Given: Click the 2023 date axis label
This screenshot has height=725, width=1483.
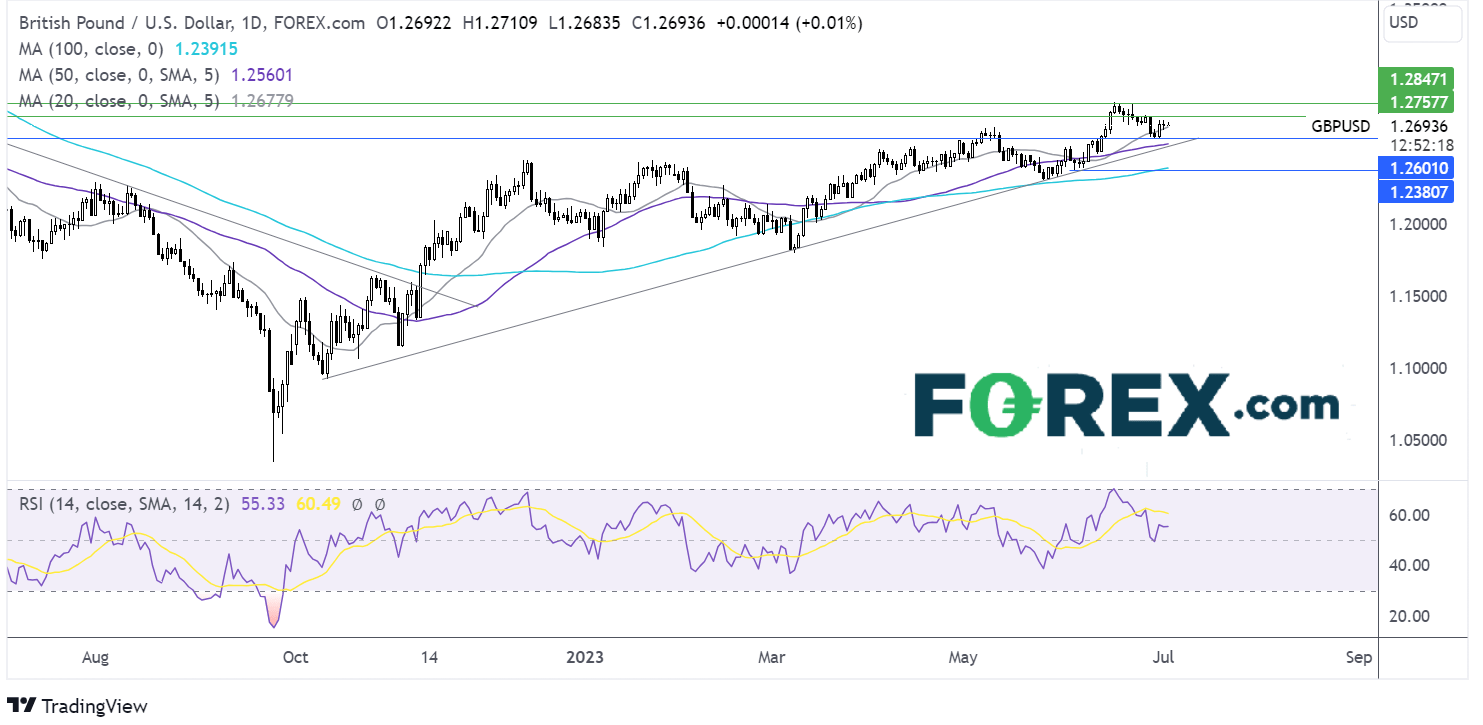Looking at the screenshot, I should [x=584, y=657].
